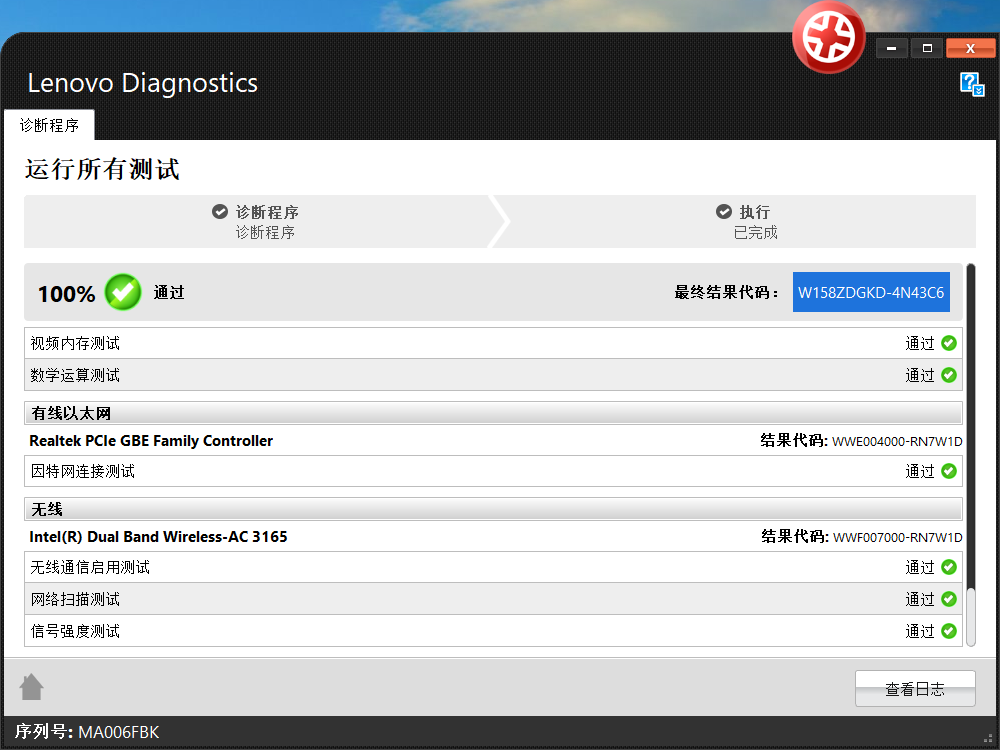This screenshot has width=1000, height=750.
Task: Click the pass icon next to 视频内存测试
Action: (948, 342)
